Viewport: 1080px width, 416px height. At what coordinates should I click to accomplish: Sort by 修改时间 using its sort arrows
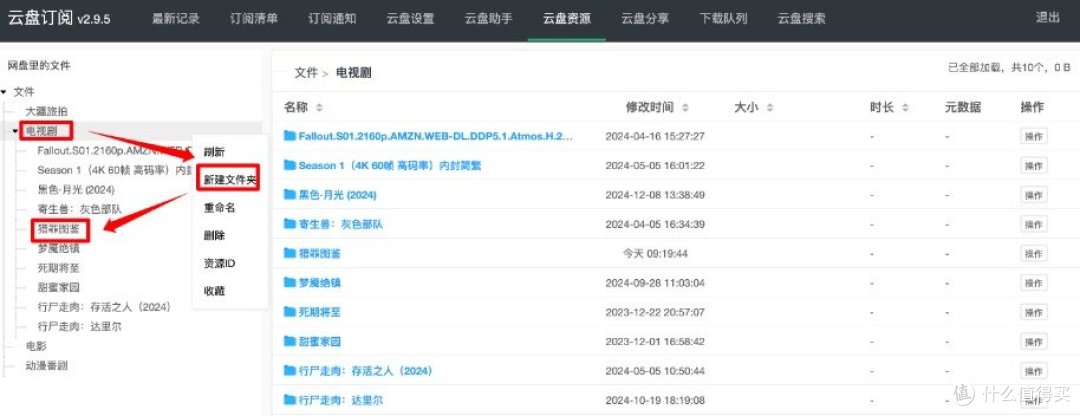click(x=685, y=107)
